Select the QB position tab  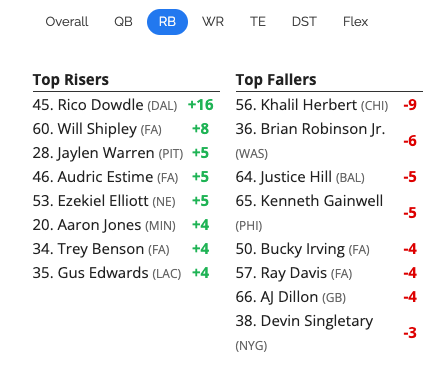coord(123,22)
